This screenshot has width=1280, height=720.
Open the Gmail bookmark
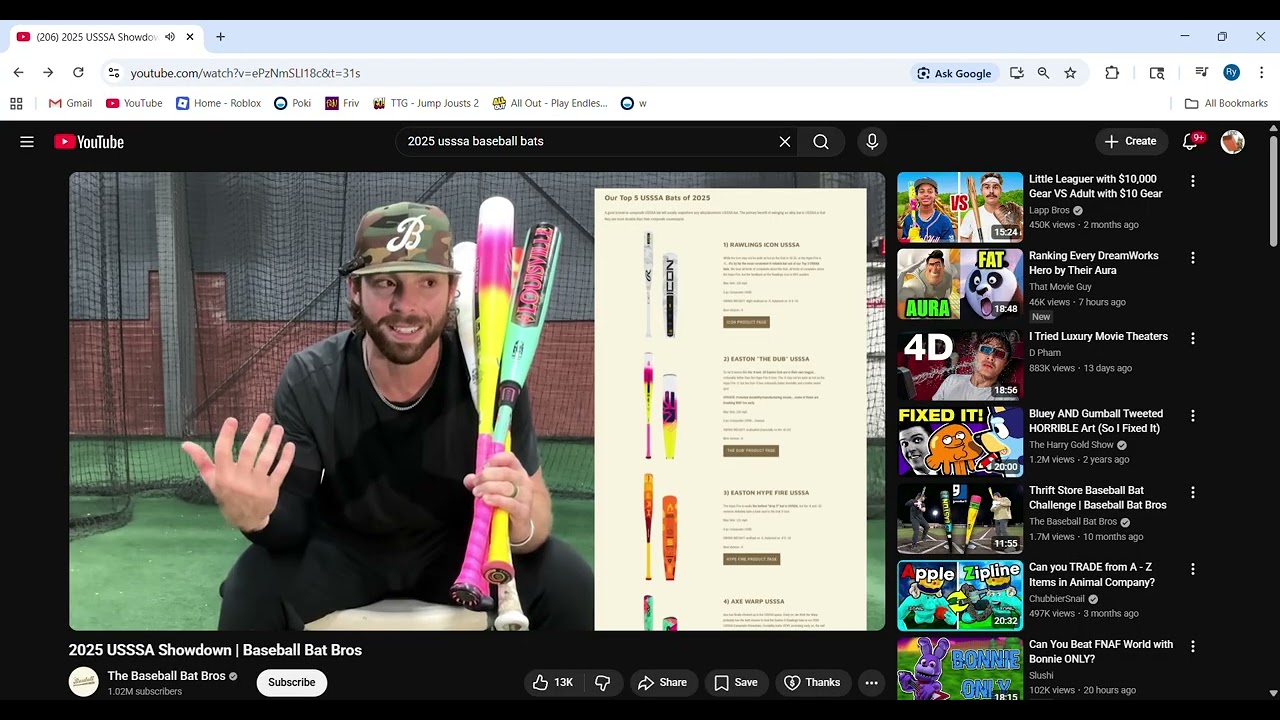(x=71, y=103)
